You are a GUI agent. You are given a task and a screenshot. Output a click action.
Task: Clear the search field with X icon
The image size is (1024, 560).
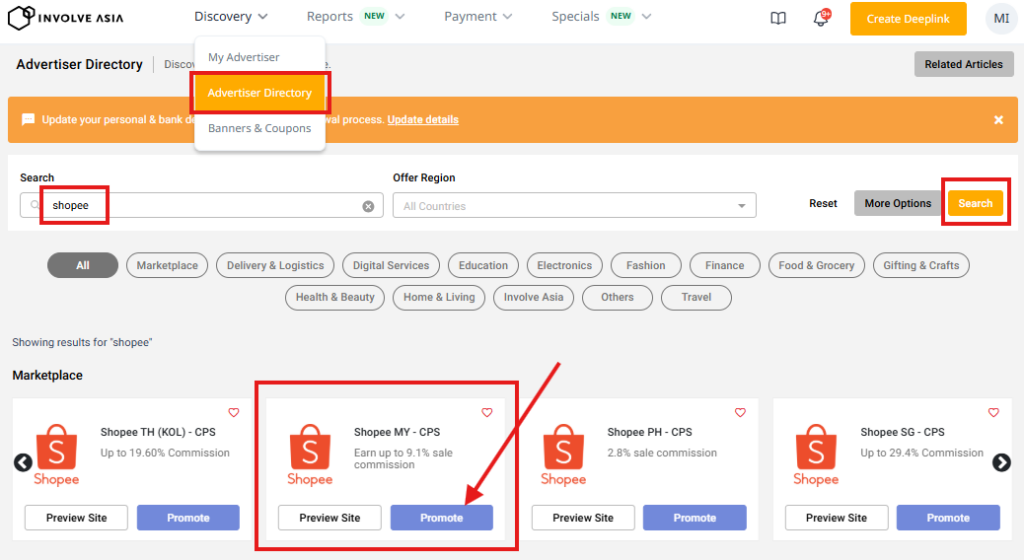coord(368,206)
